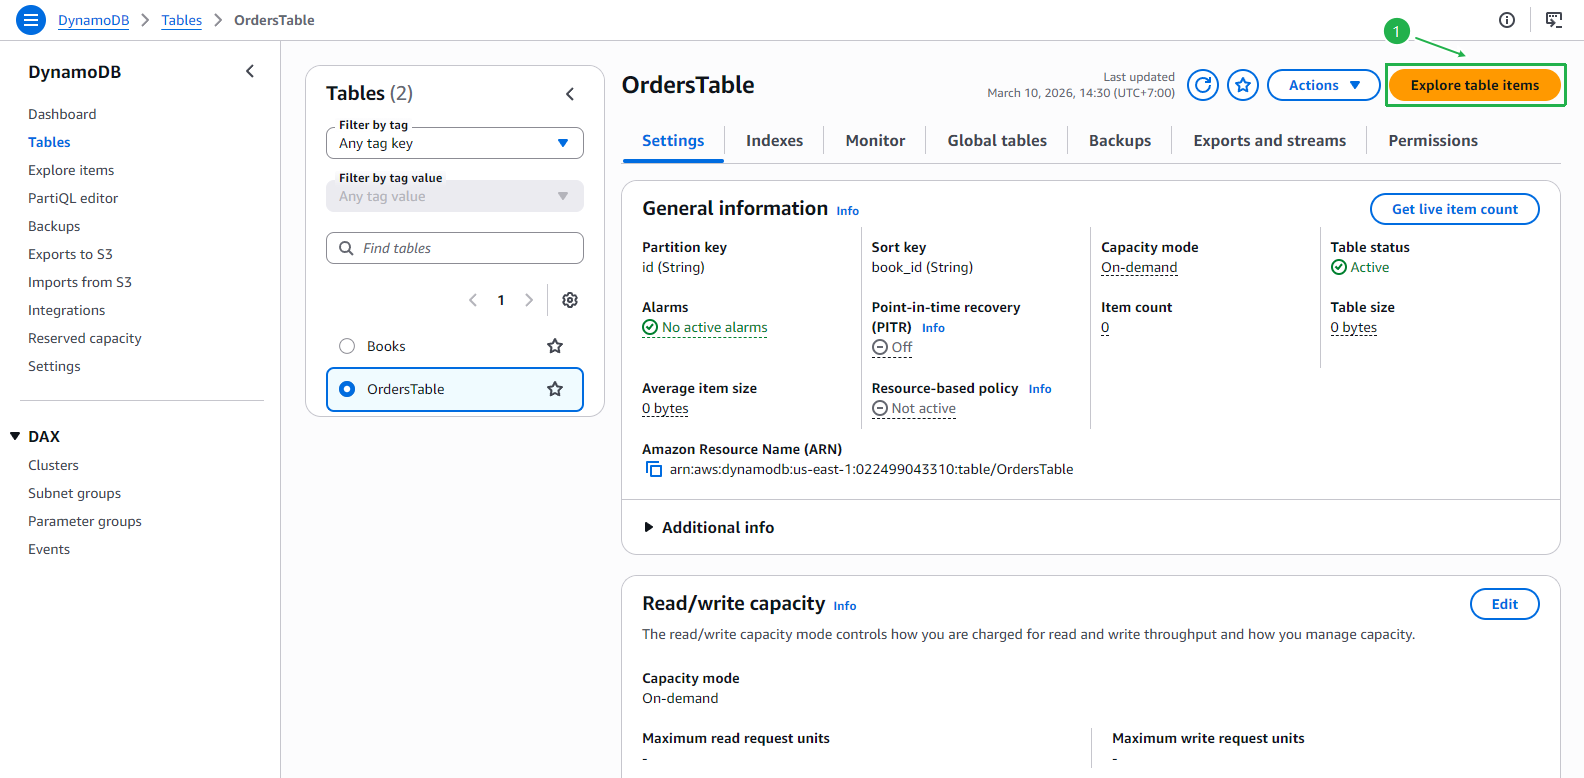Collapse the DynamoDB side navigation
The height and width of the screenshot is (778, 1584).
point(250,71)
